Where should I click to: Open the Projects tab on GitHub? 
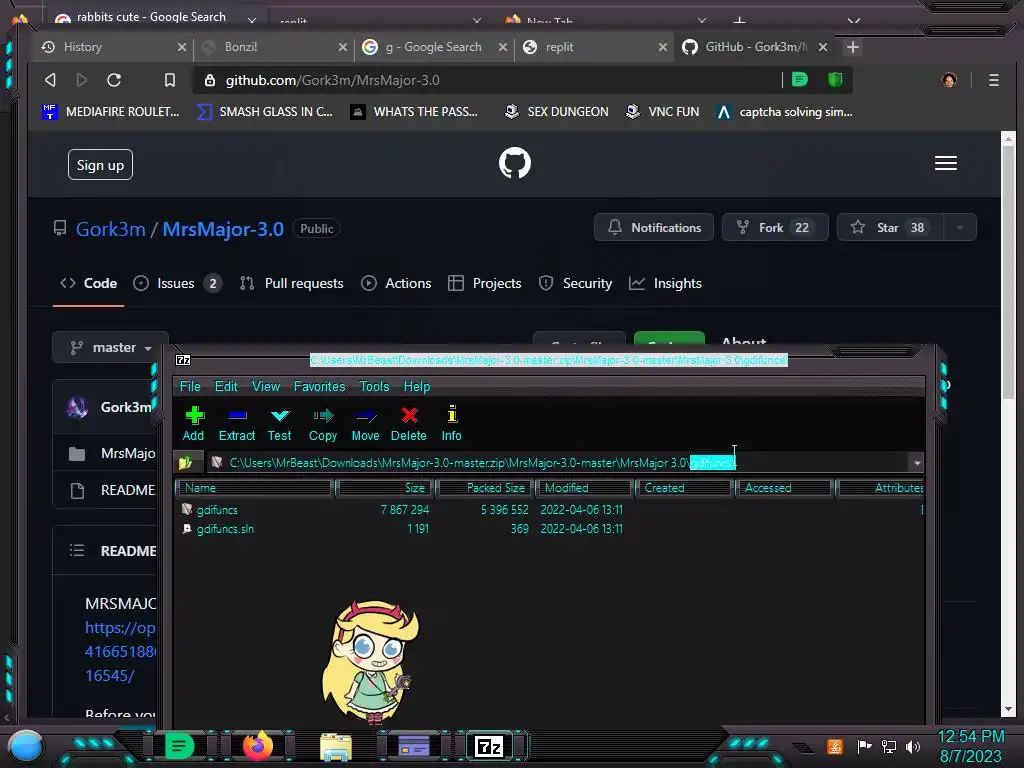[485, 283]
